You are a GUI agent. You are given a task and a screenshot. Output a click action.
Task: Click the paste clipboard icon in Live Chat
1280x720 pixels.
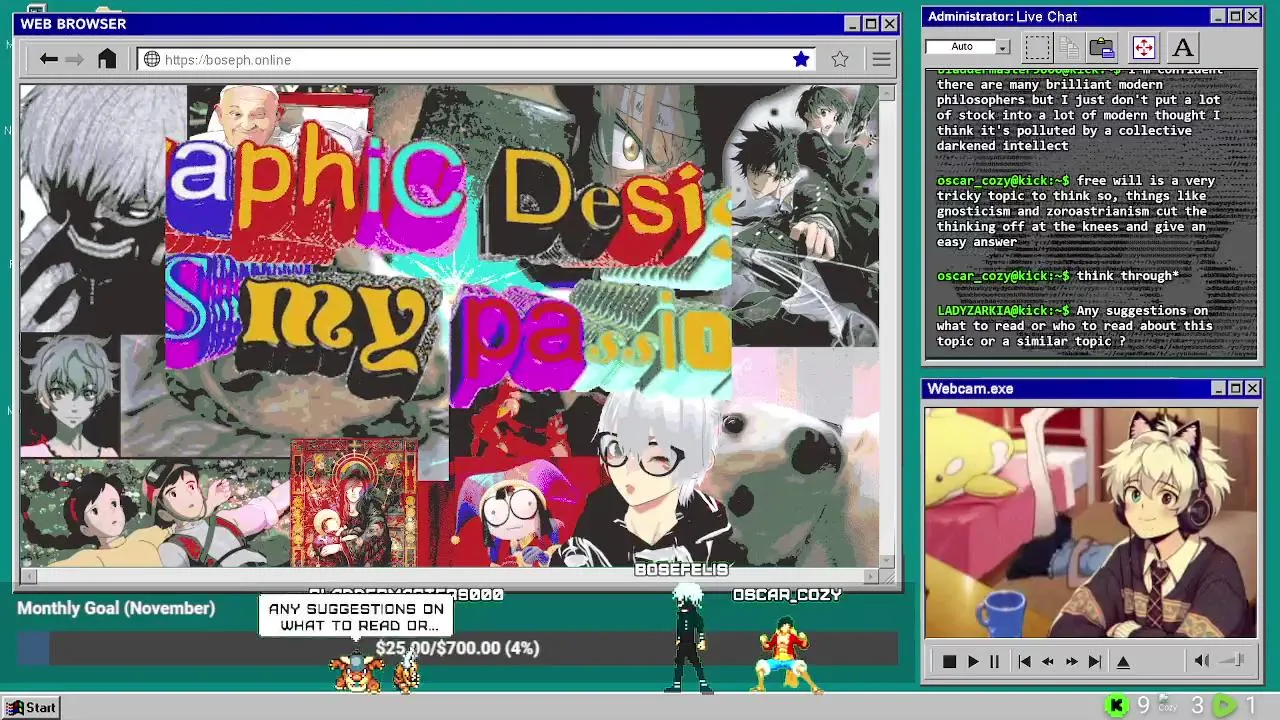click(1102, 47)
